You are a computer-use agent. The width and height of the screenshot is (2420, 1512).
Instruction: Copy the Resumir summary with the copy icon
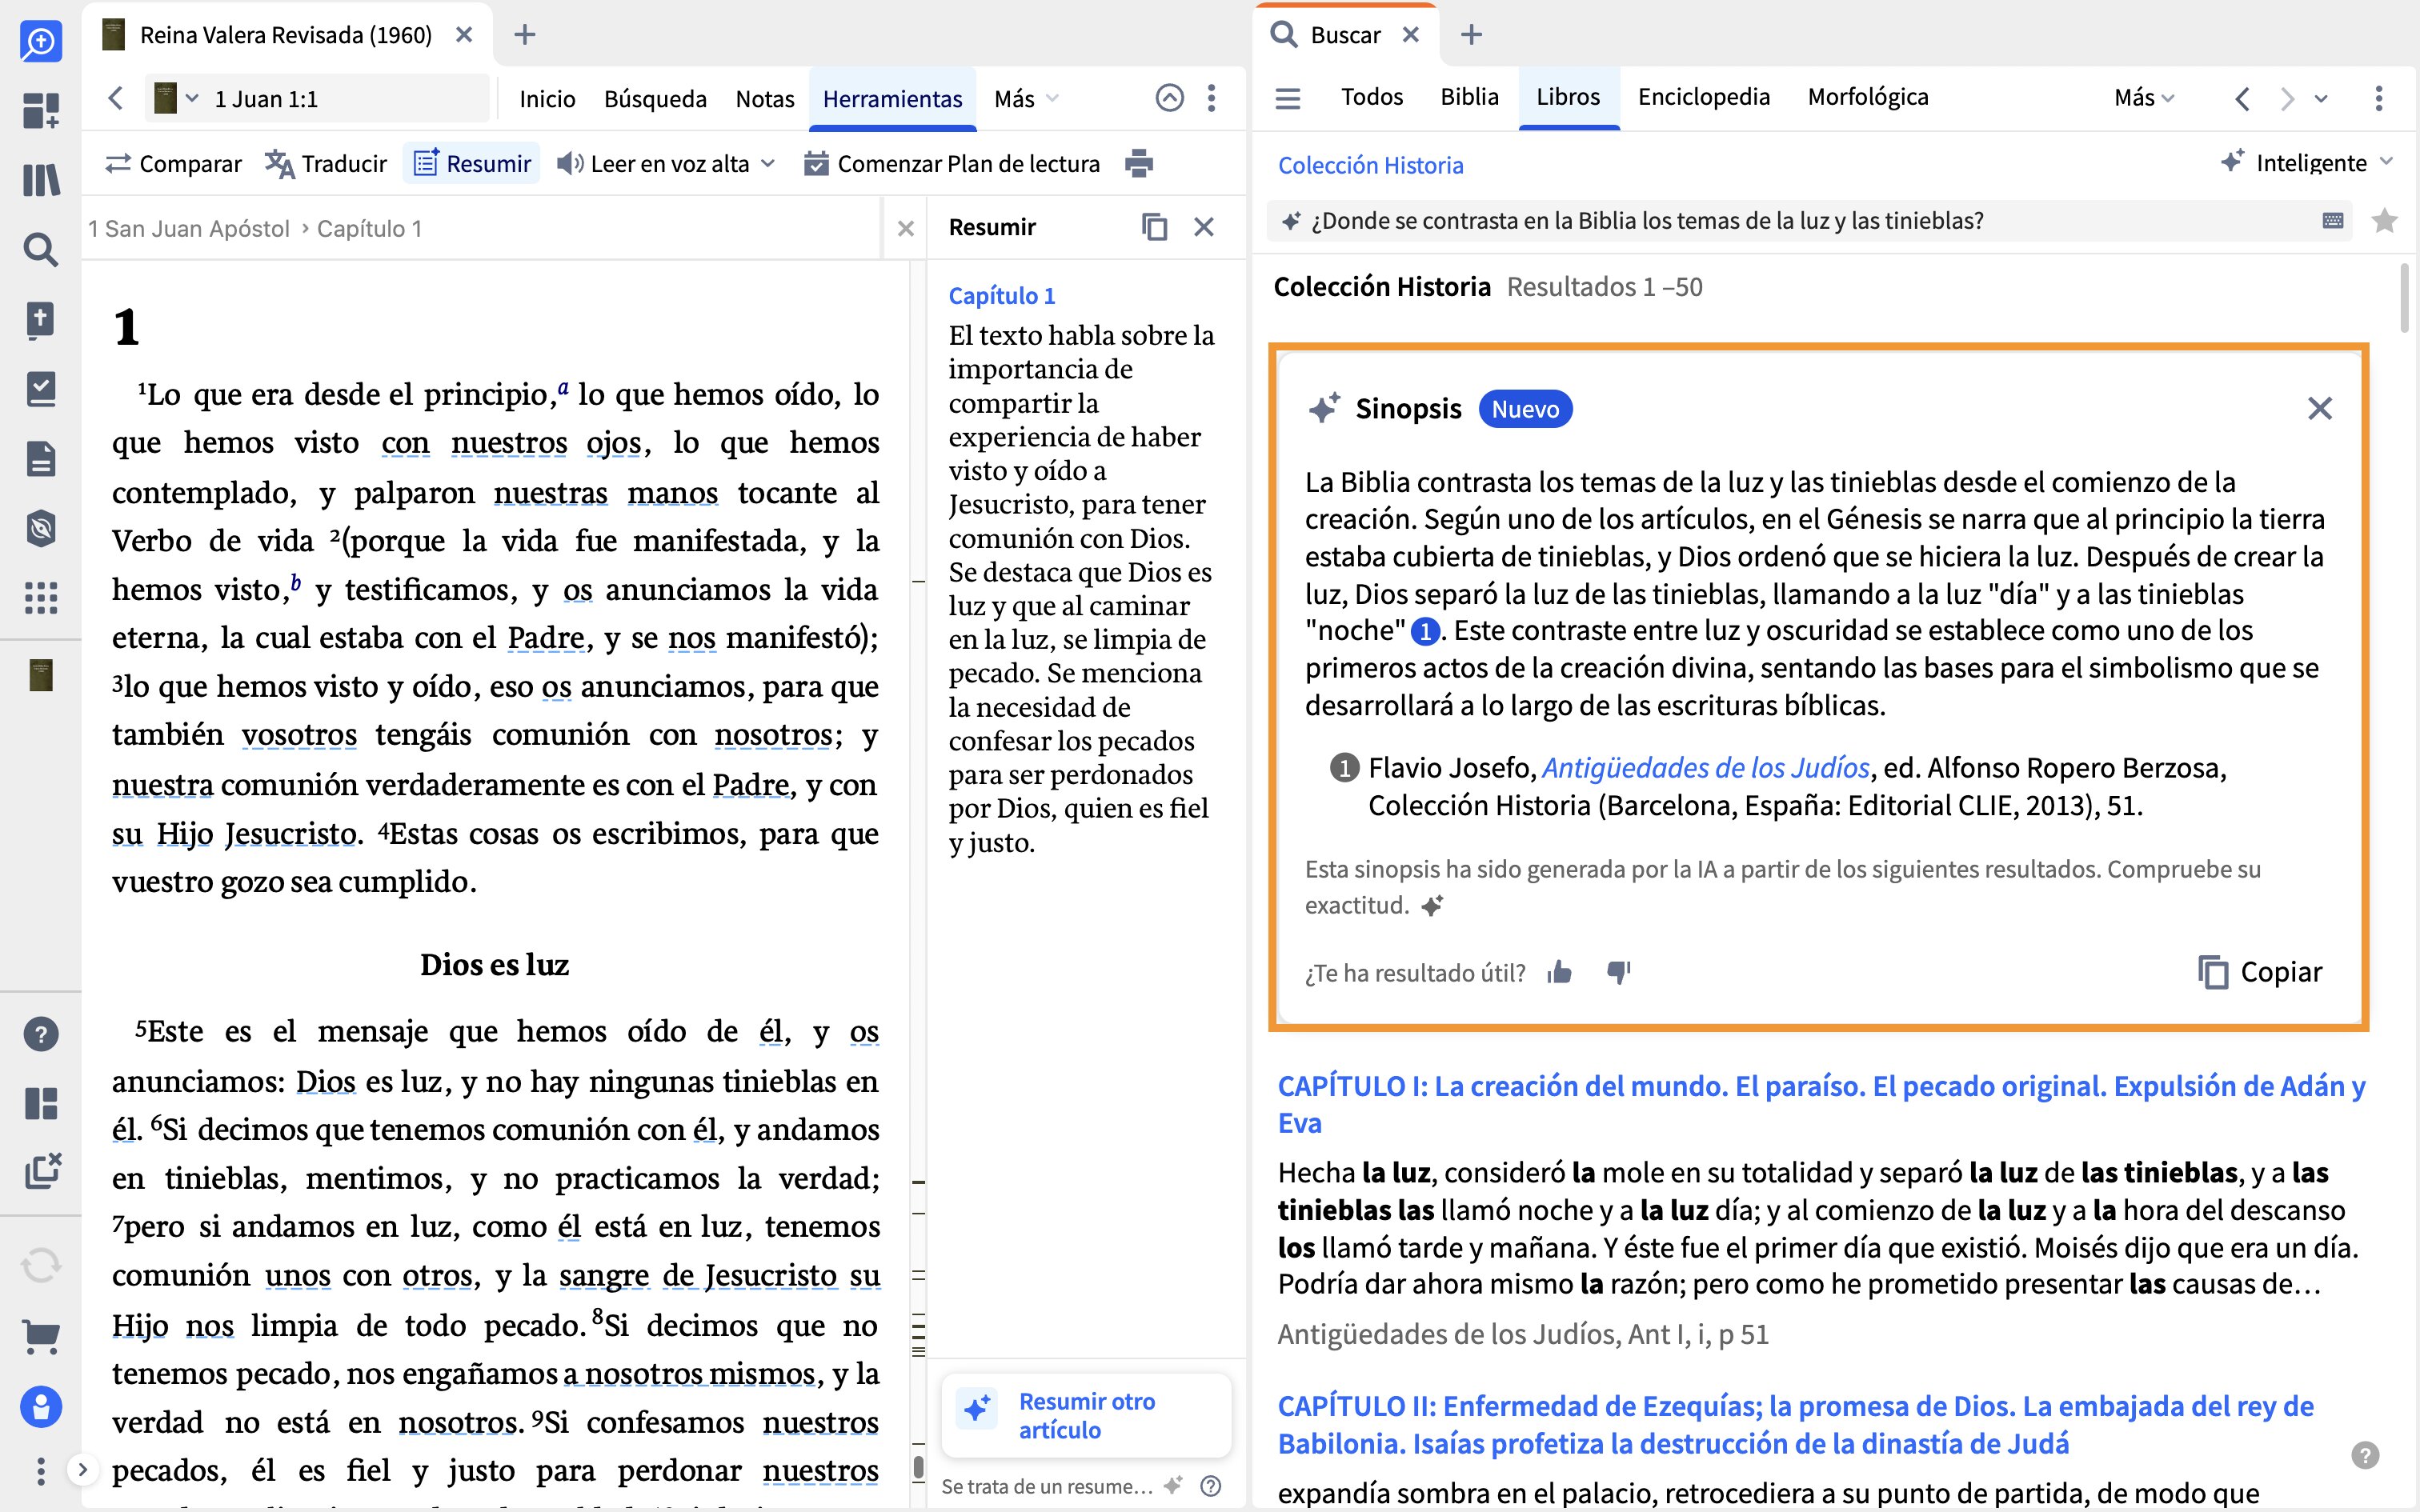pyautogui.click(x=1154, y=227)
